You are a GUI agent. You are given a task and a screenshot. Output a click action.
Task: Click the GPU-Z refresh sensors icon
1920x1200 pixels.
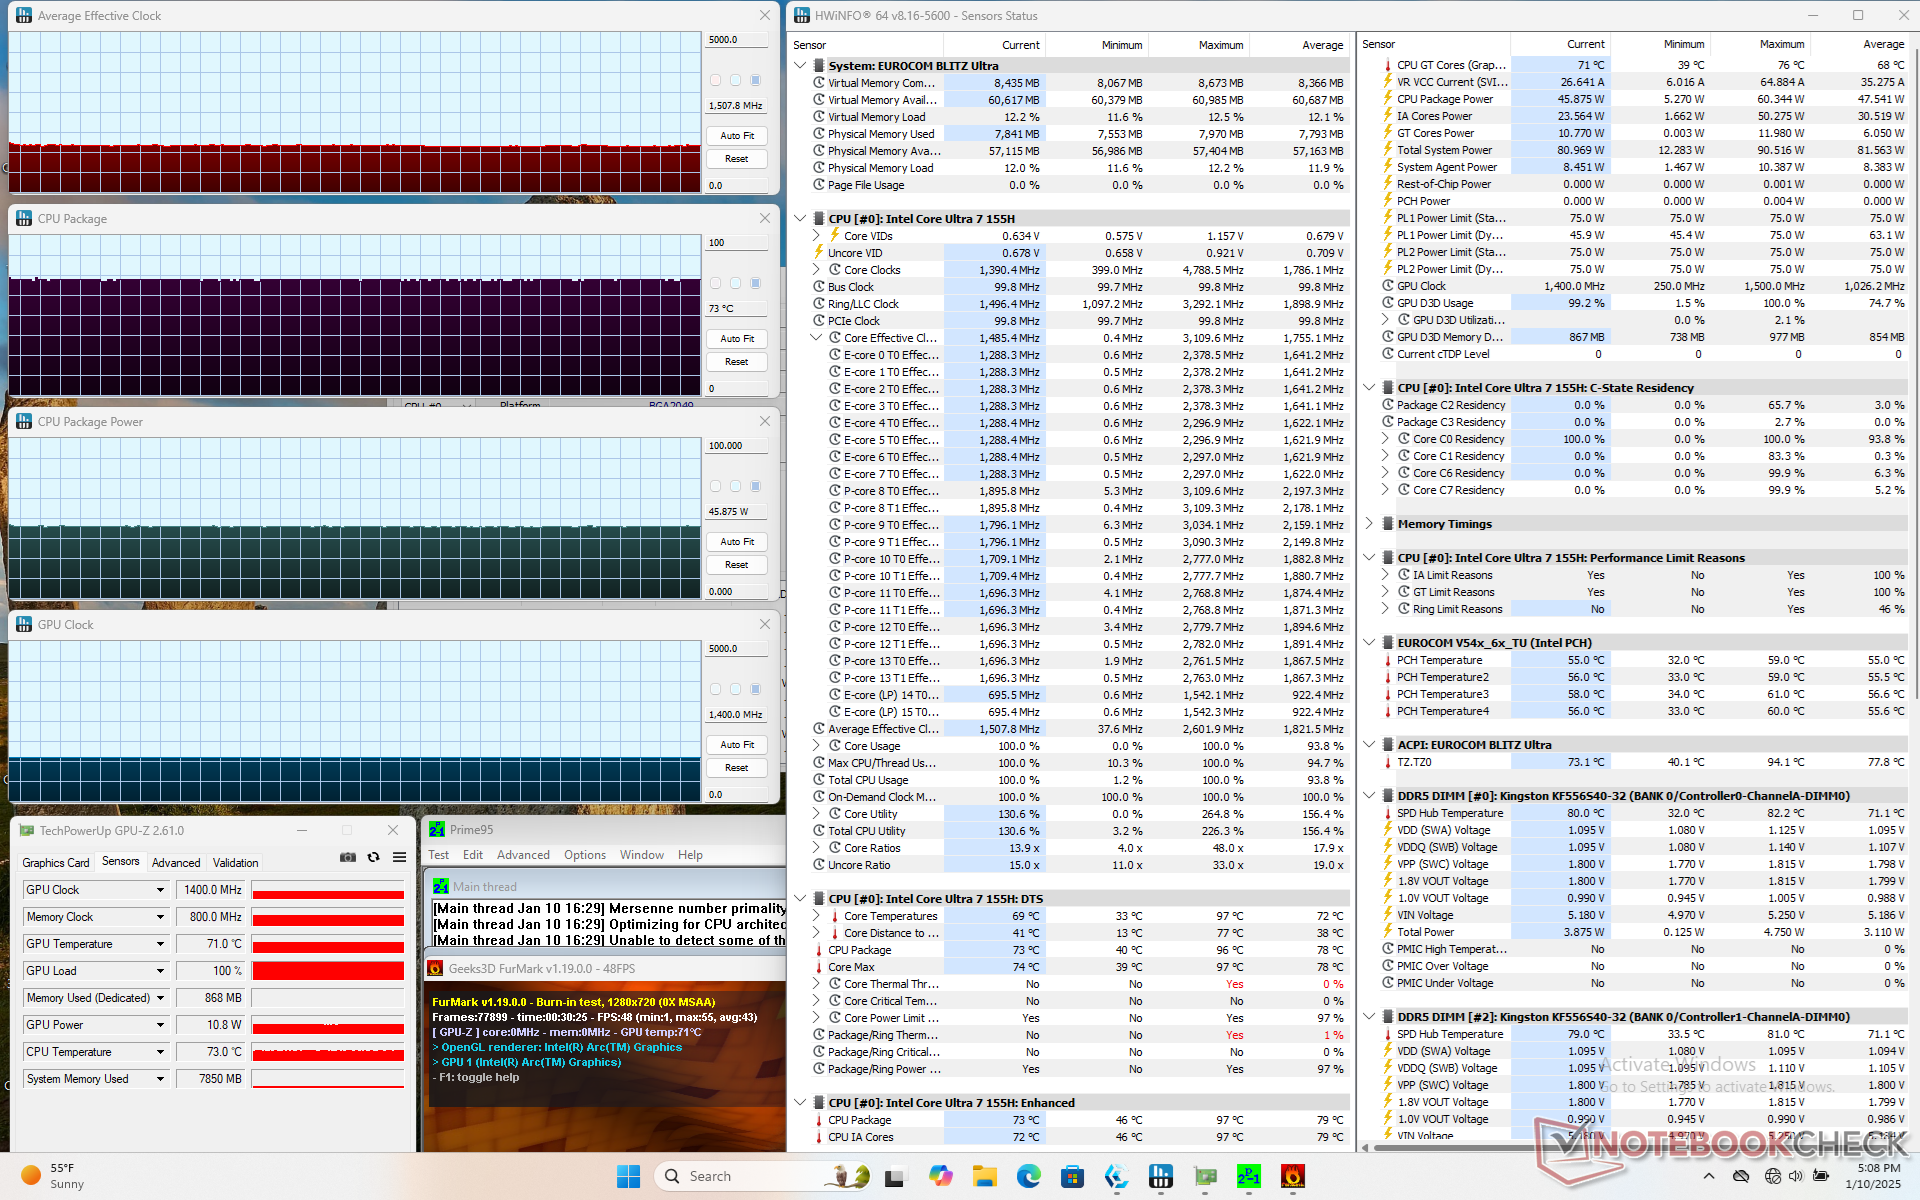[x=373, y=857]
